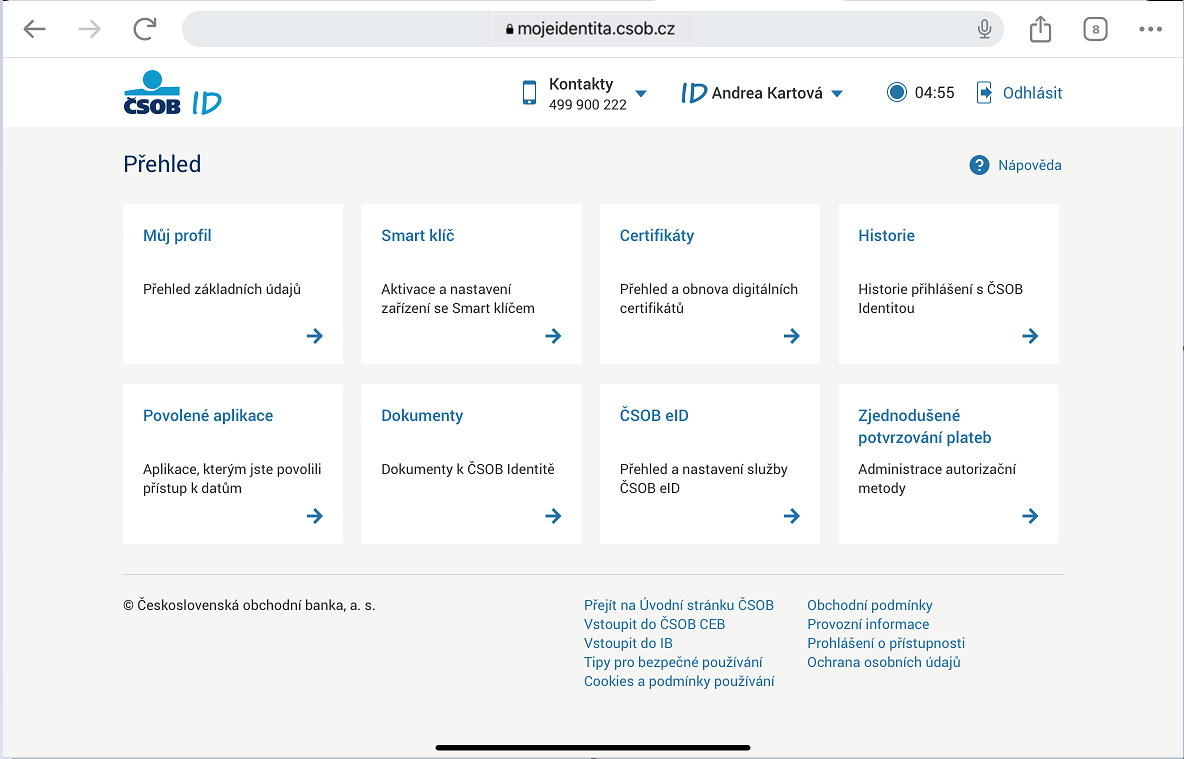Click text Dokumenty k ČSOB Identitě
Image resolution: width=1184 pixels, height=759 pixels.
tap(467, 469)
